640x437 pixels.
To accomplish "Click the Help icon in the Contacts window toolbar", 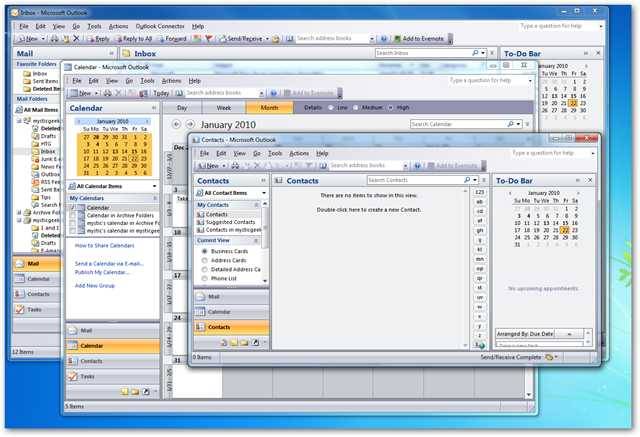I will pos(417,166).
